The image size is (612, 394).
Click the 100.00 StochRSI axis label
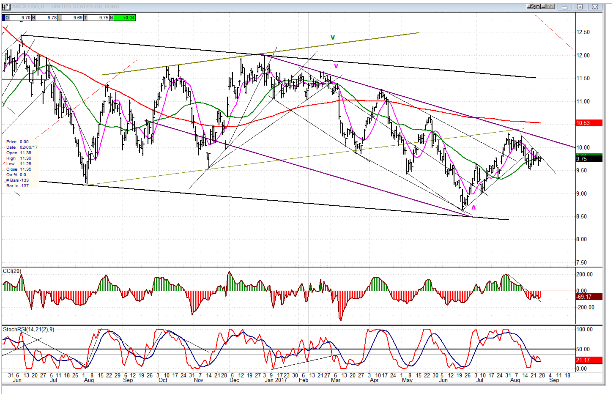[585, 330]
